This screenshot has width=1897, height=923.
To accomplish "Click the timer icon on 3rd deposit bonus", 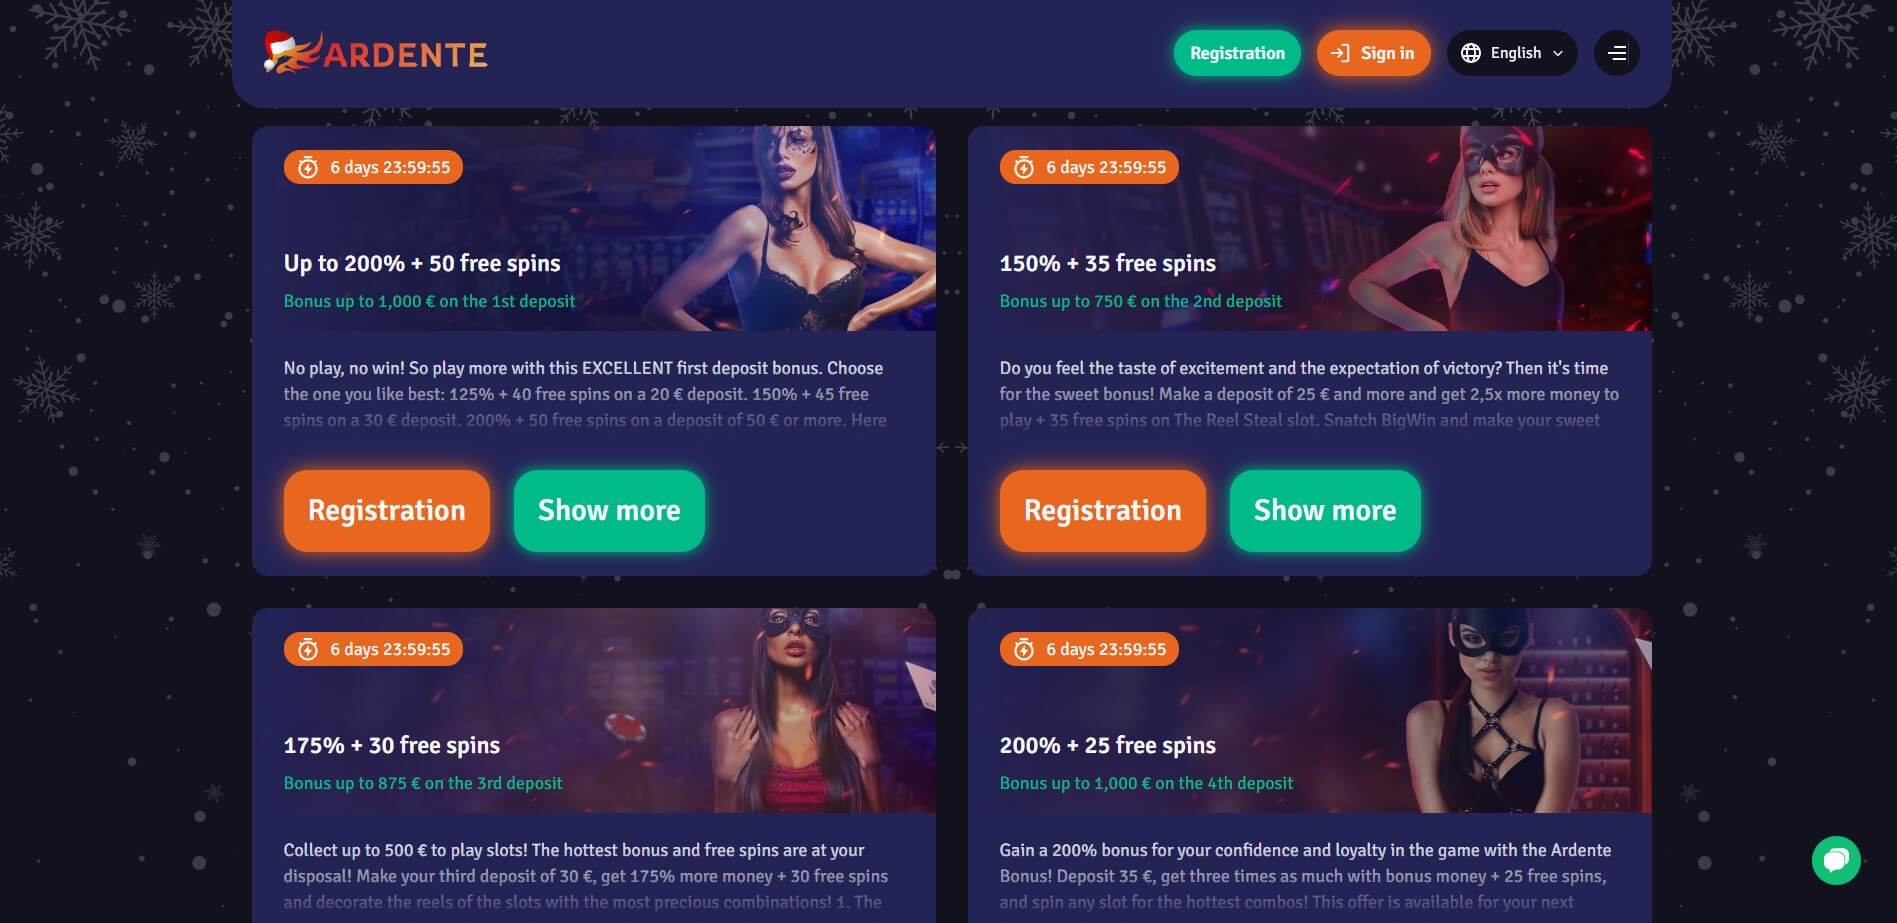I will tap(308, 649).
